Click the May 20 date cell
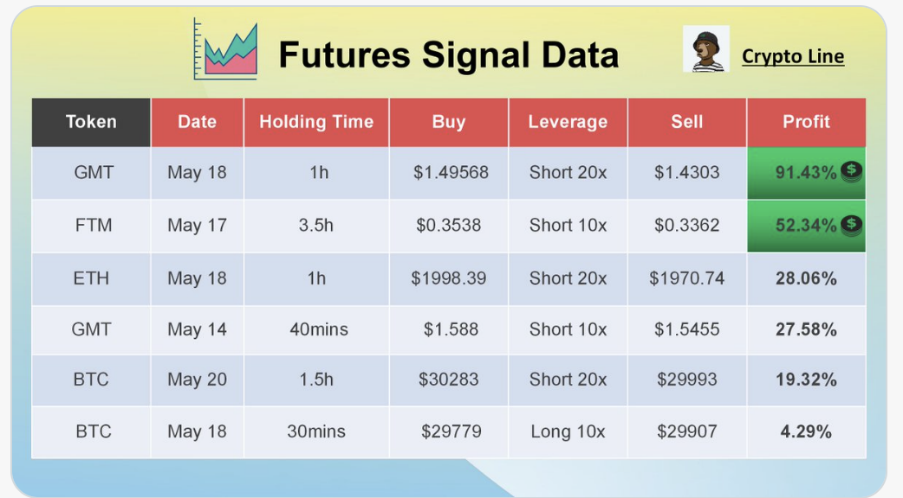 (197, 380)
